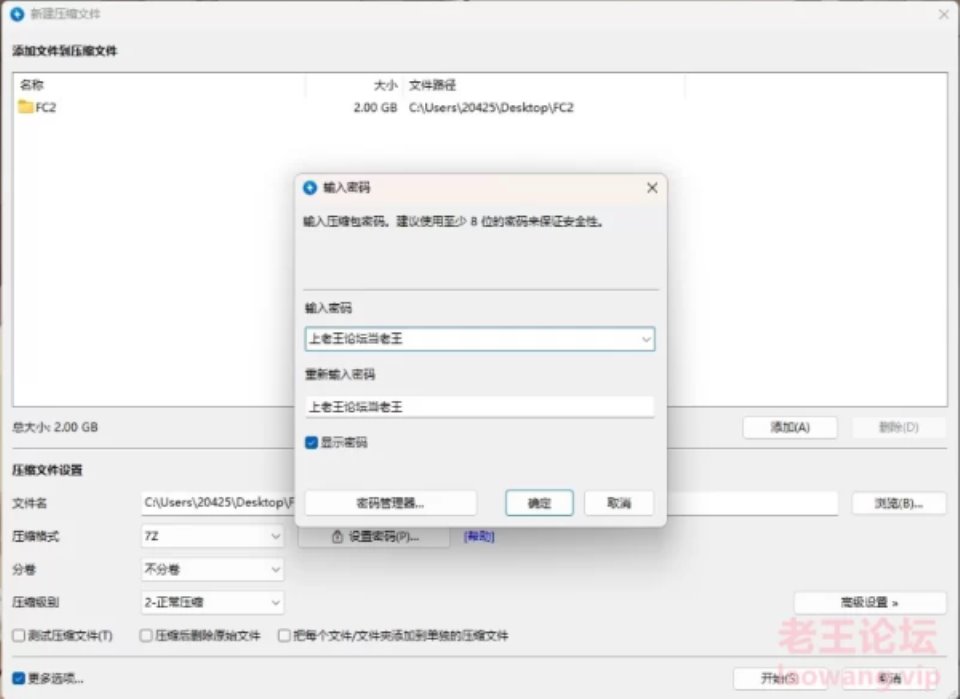
Task: Click 取消 in the password dialog
Action: [x=619, y=503]
